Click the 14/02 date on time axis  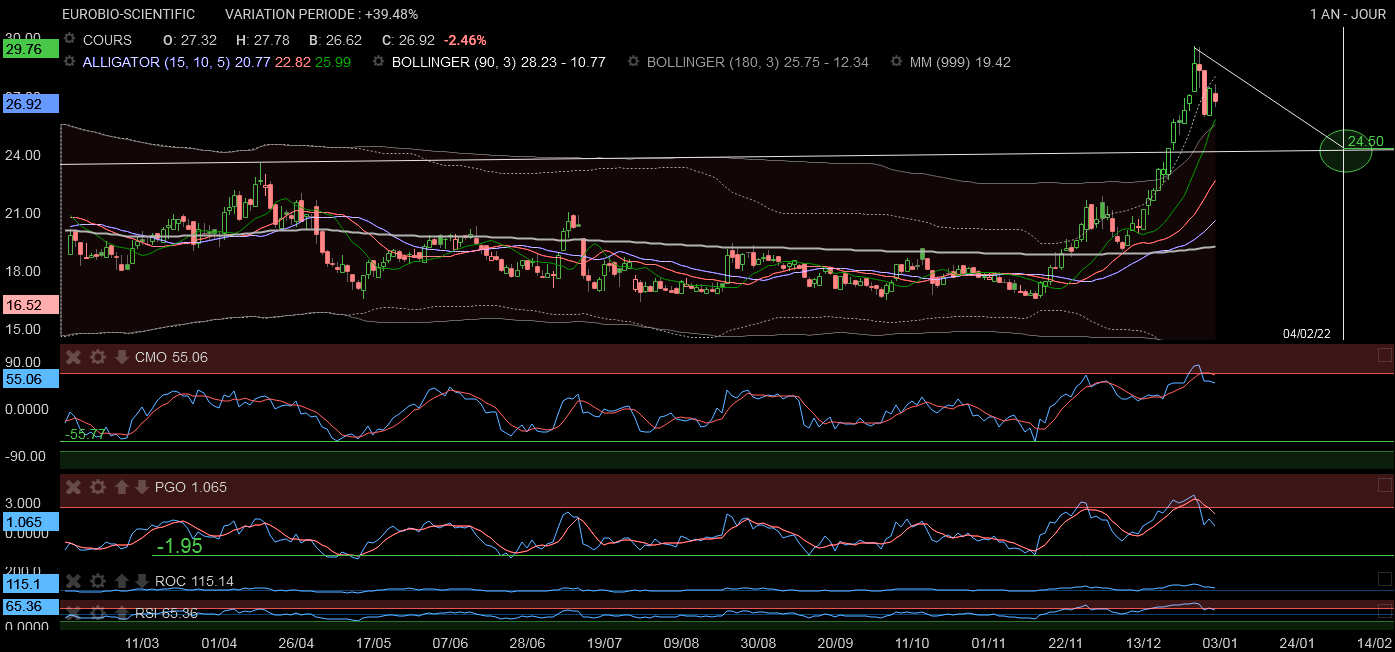[x=1375, y=643]
